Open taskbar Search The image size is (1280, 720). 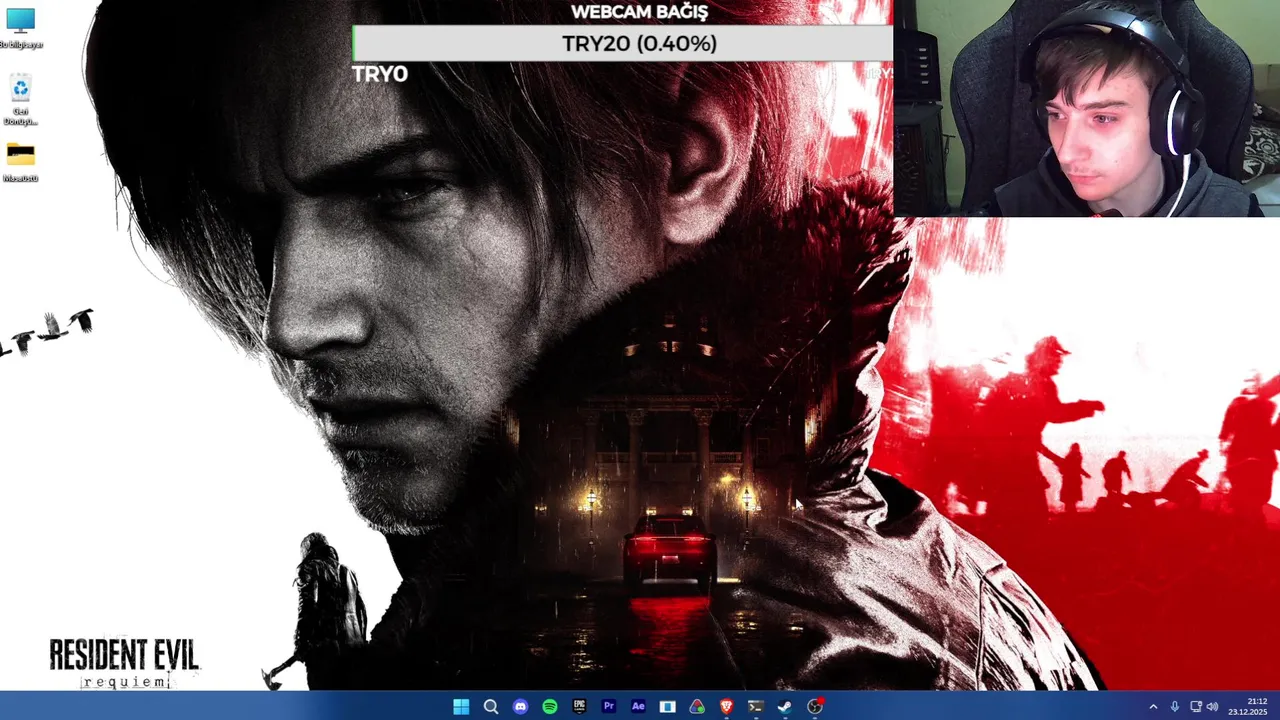(491, 706)
